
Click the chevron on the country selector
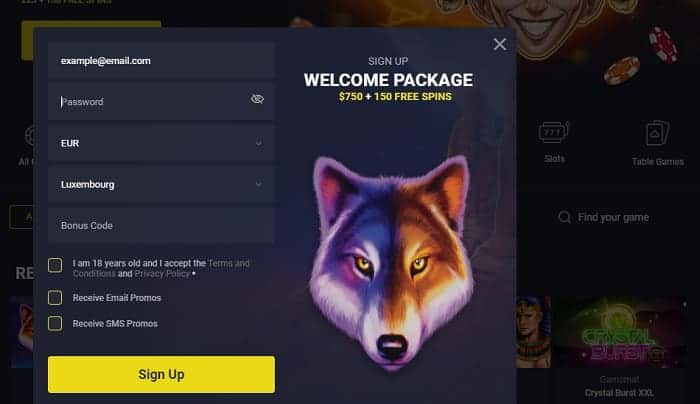(258, 184)
